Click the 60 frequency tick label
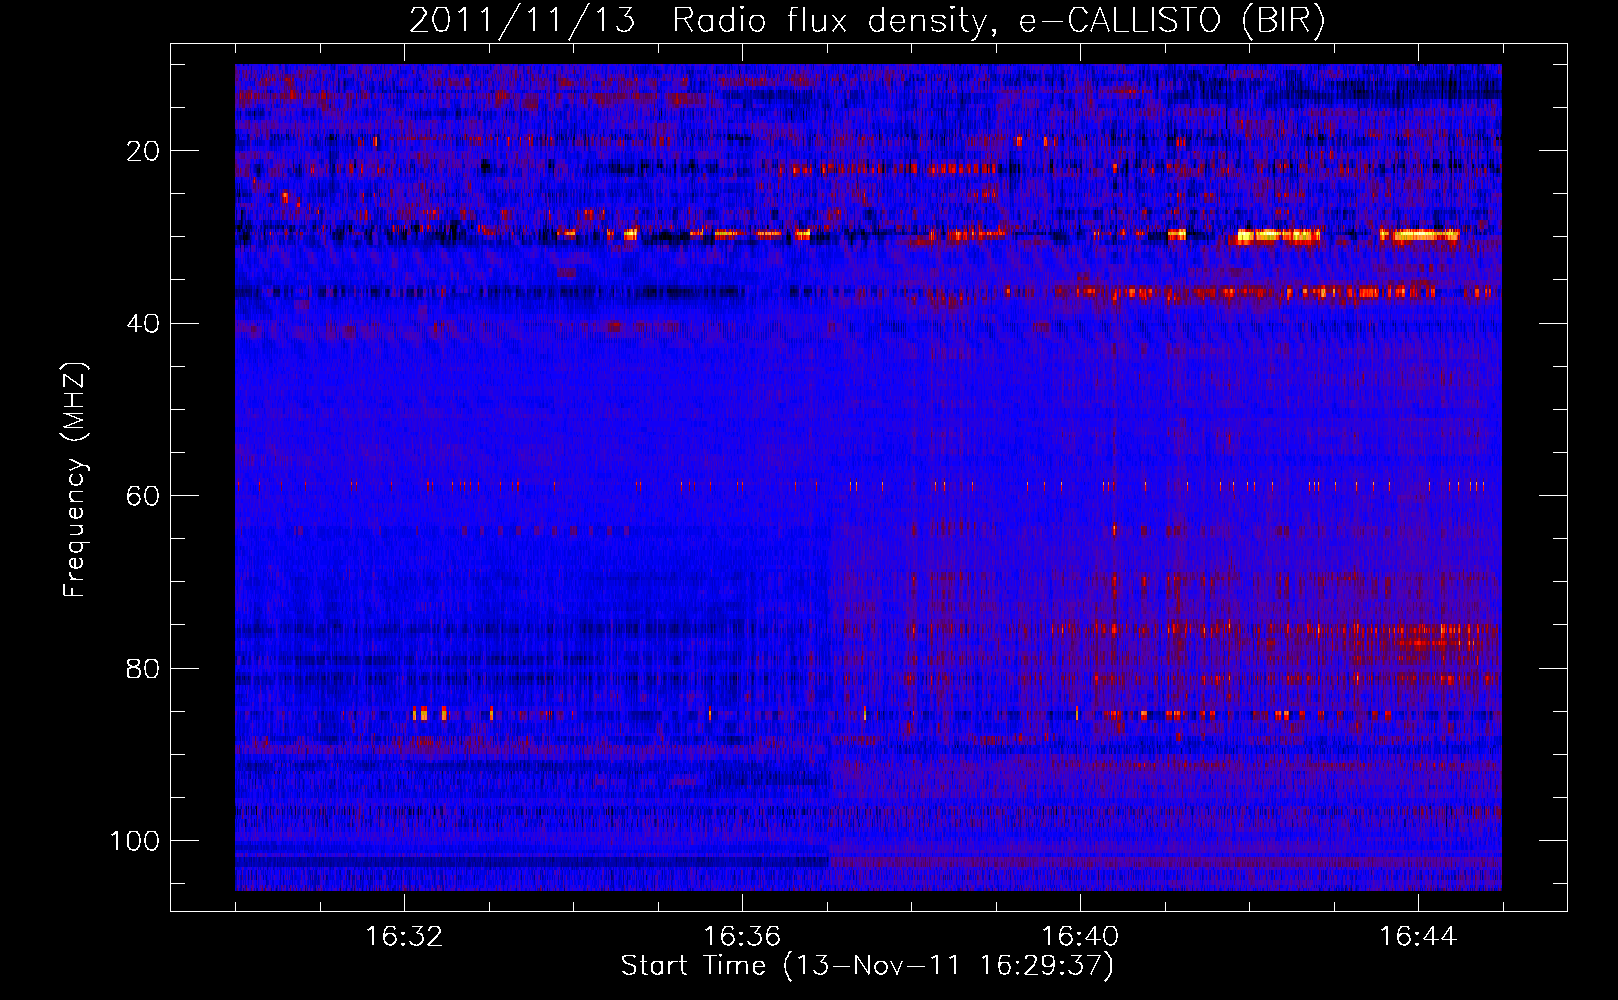Viewport: 1618px width, 1000px height. click(144, 496)
